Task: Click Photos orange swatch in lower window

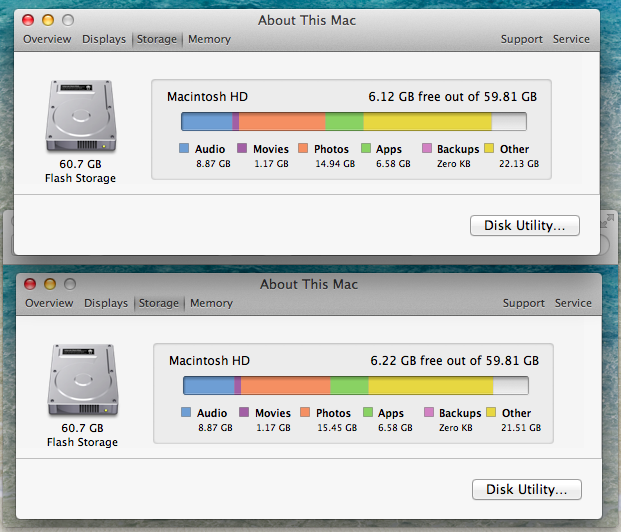Action: 305,412
